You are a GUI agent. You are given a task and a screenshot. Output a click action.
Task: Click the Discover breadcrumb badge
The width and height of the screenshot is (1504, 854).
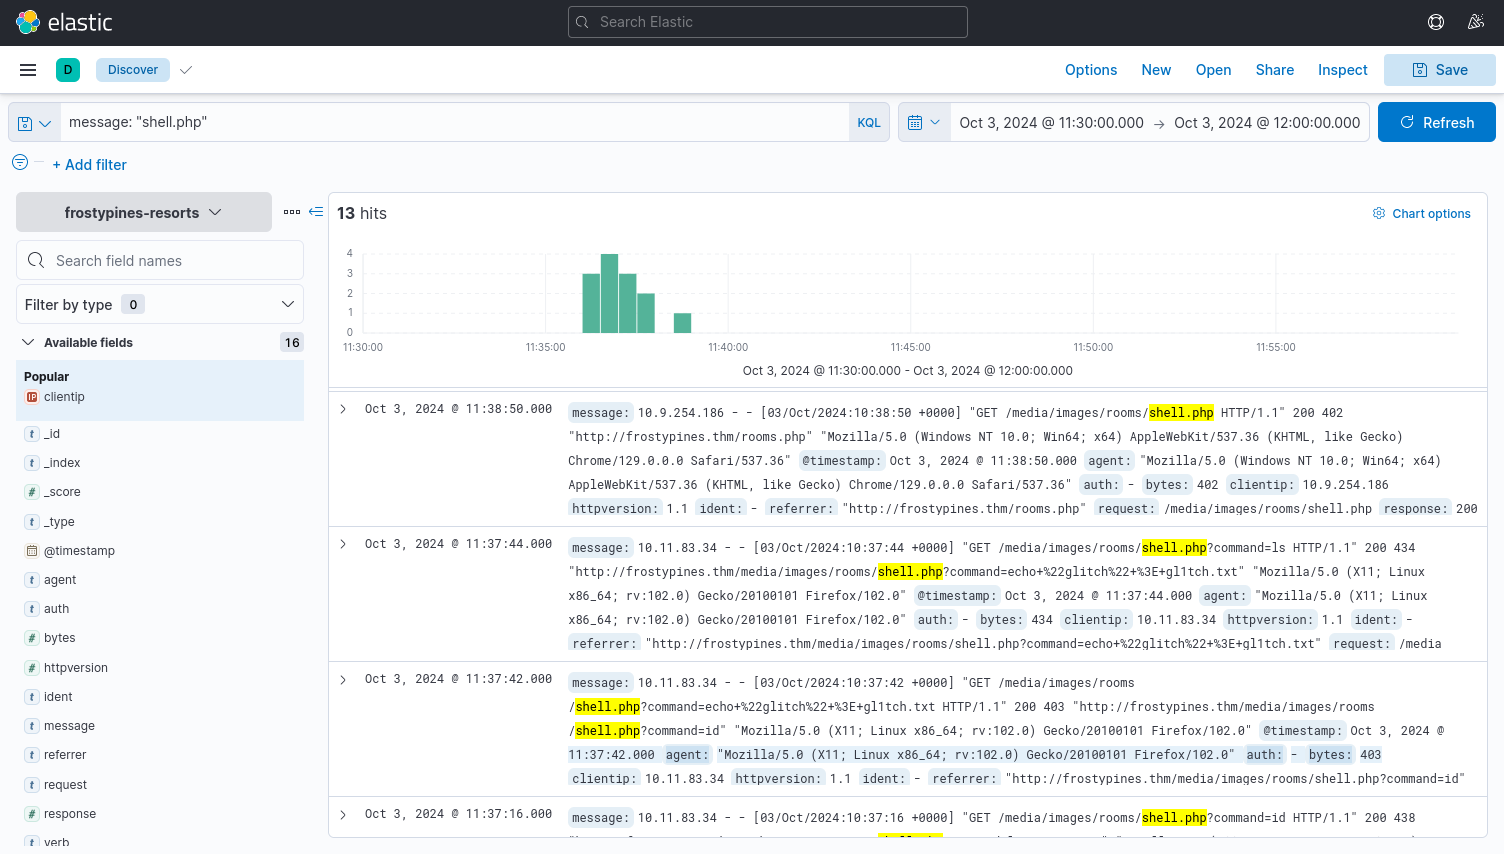coord(133,70)
